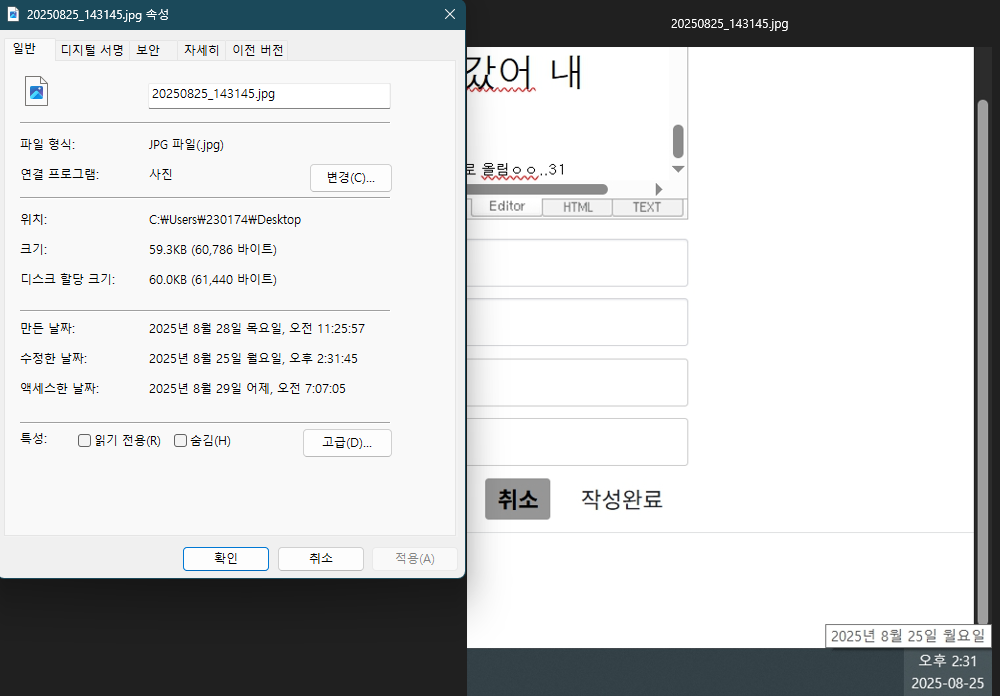Select the 자세히 tab

tap(201, 50)
